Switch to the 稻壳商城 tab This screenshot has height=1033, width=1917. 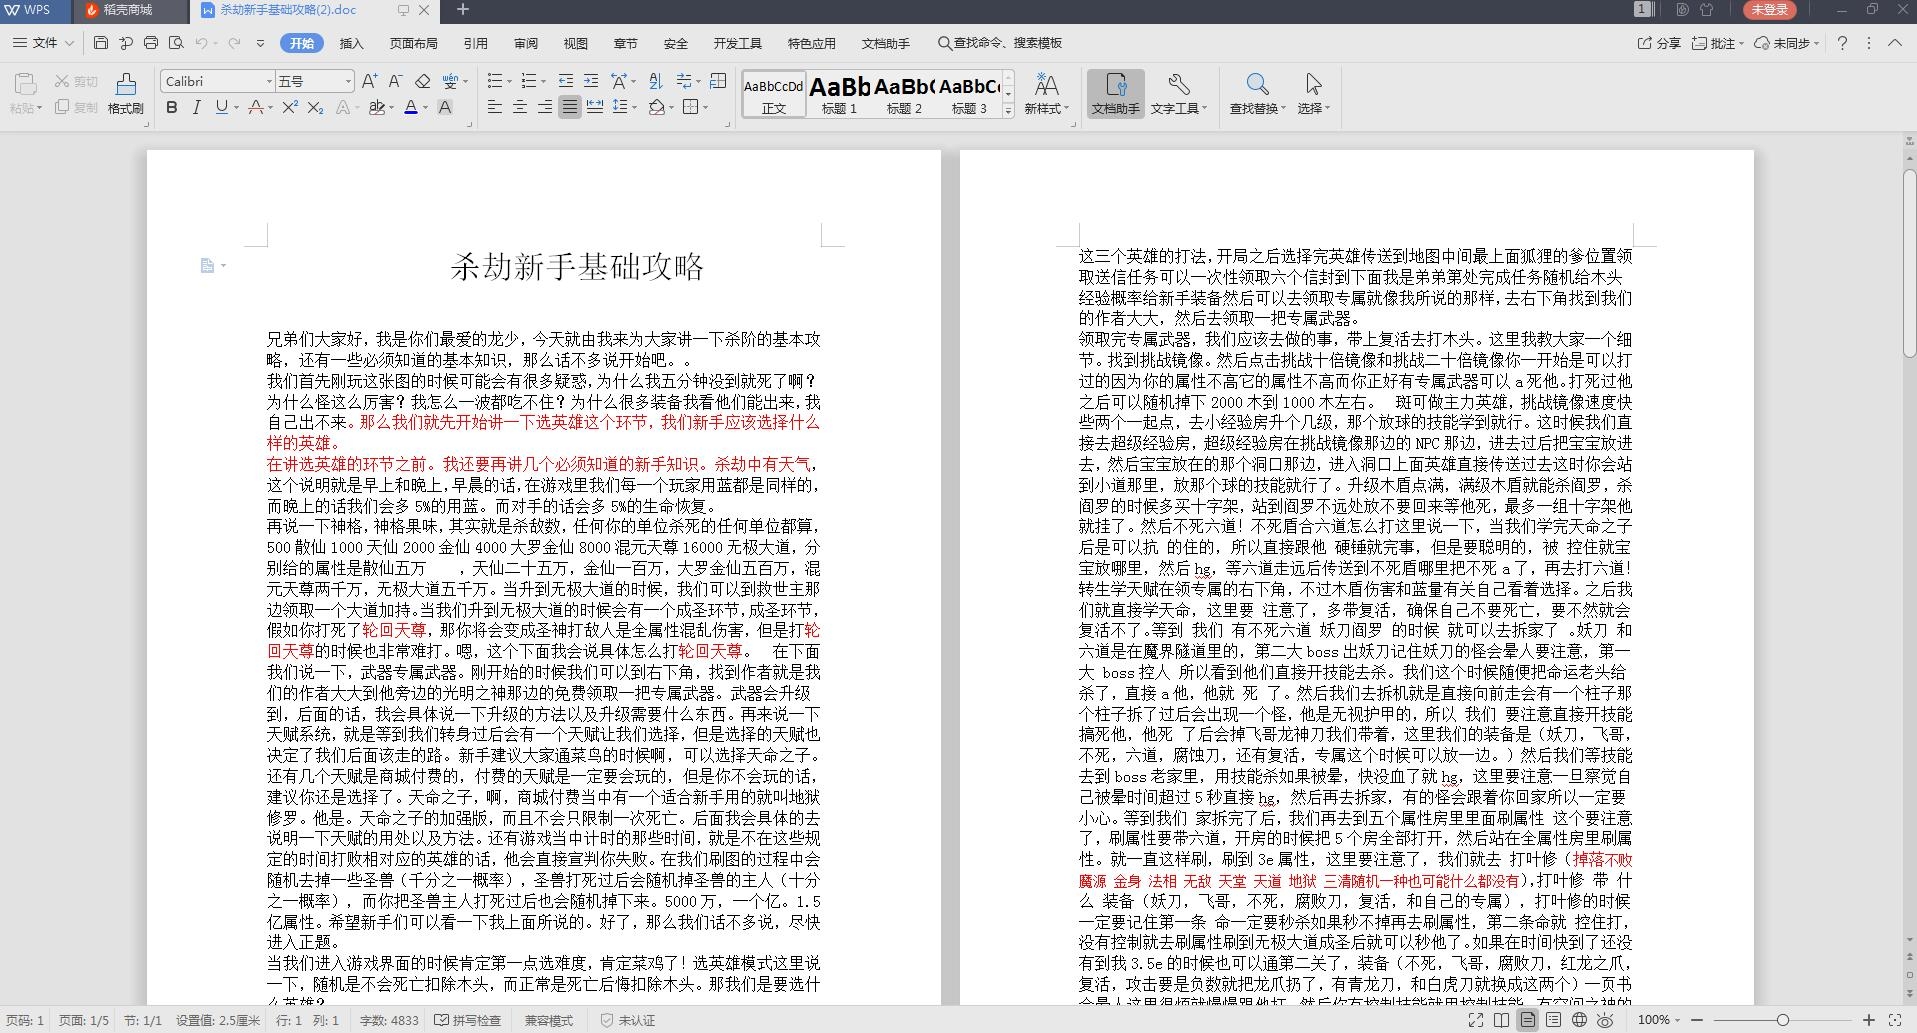130,10
